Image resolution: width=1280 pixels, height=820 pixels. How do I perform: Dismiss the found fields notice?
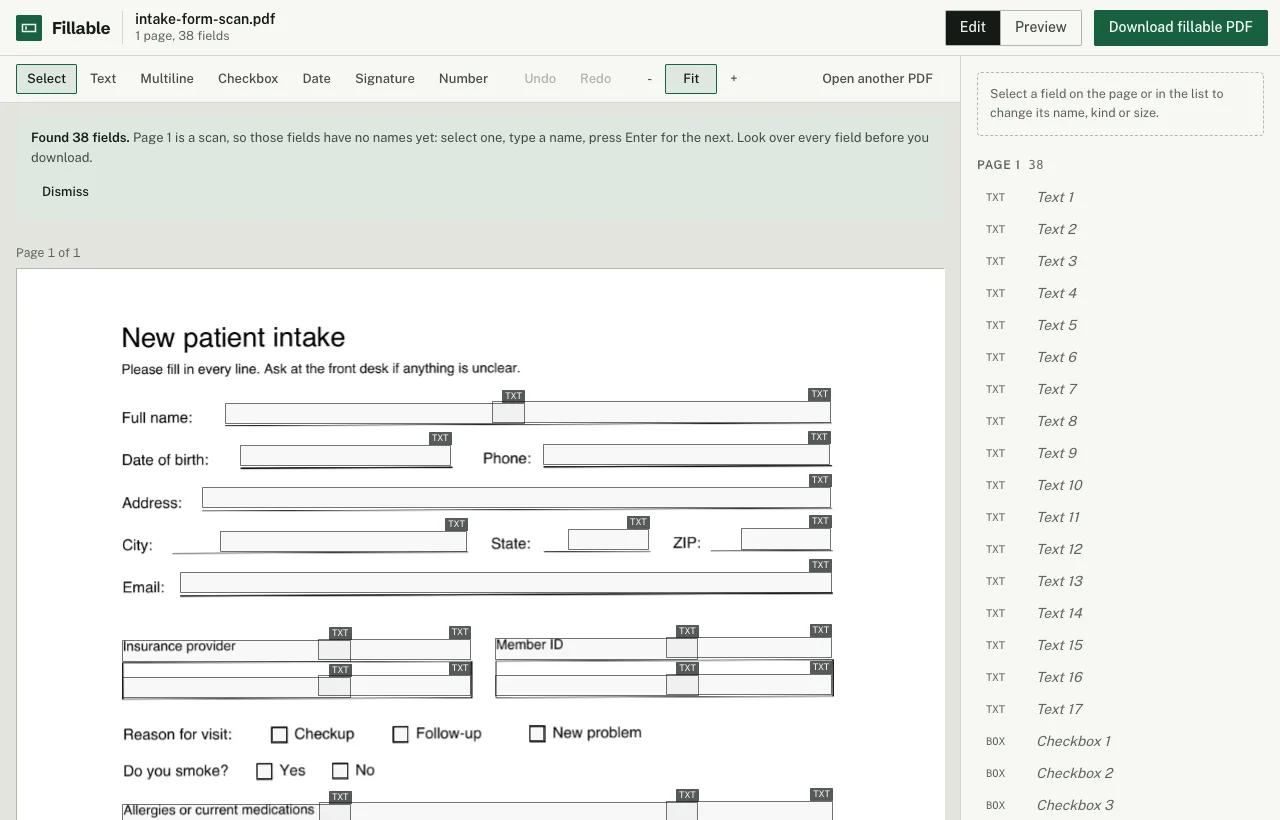65,192
